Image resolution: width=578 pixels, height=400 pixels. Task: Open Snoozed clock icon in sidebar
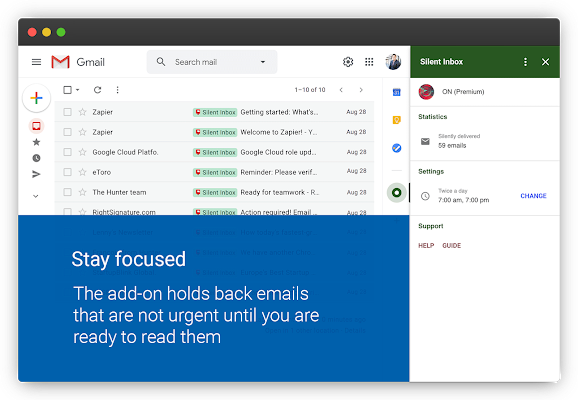(36, 158)
